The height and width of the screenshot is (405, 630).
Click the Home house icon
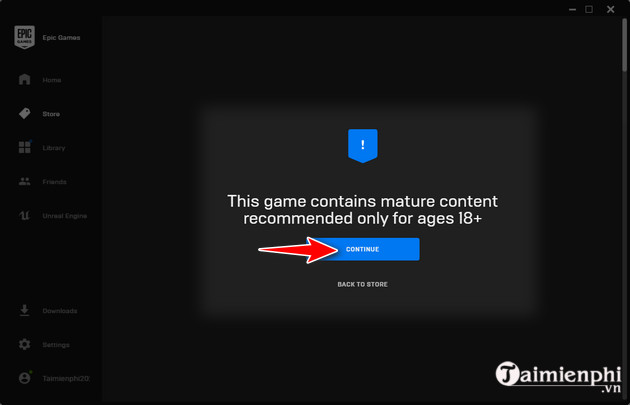click(25, 79)
